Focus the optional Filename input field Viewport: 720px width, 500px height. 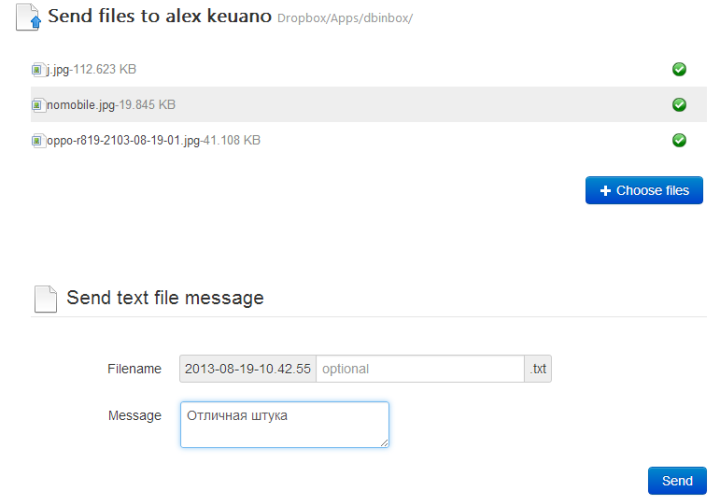[420, 369]
